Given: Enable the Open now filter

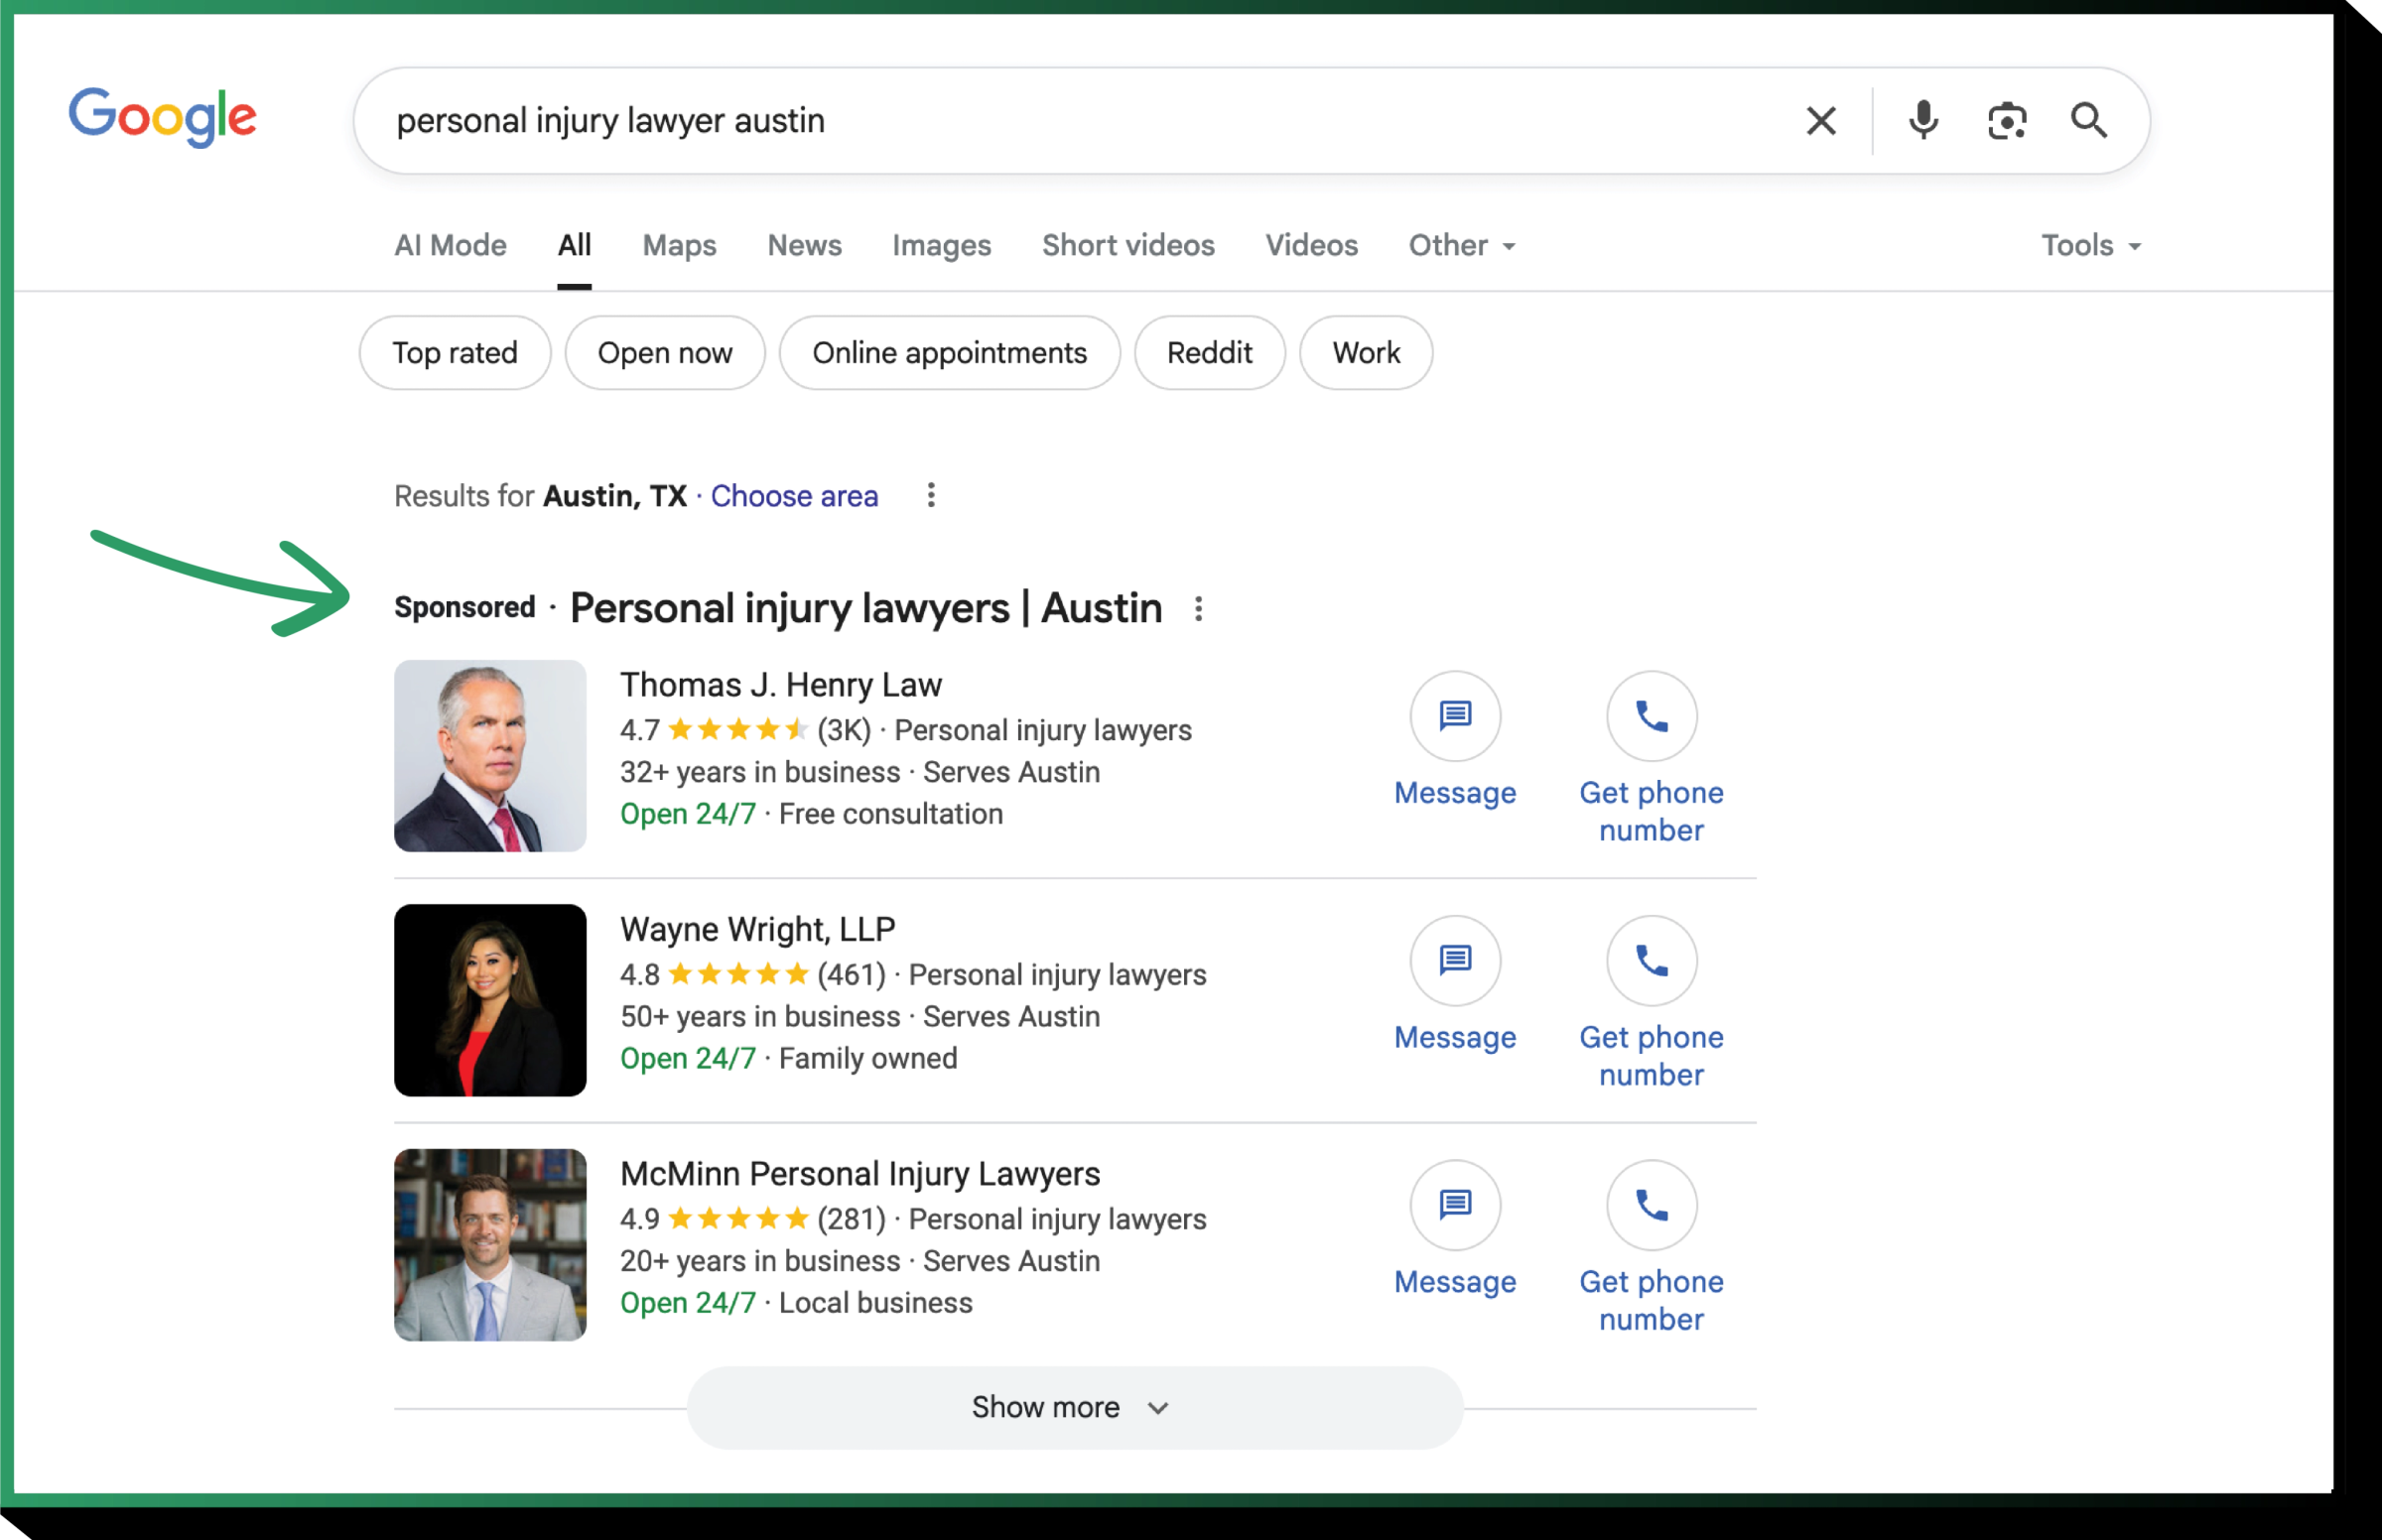Looking at the screenshot, I should coord(664,352).
